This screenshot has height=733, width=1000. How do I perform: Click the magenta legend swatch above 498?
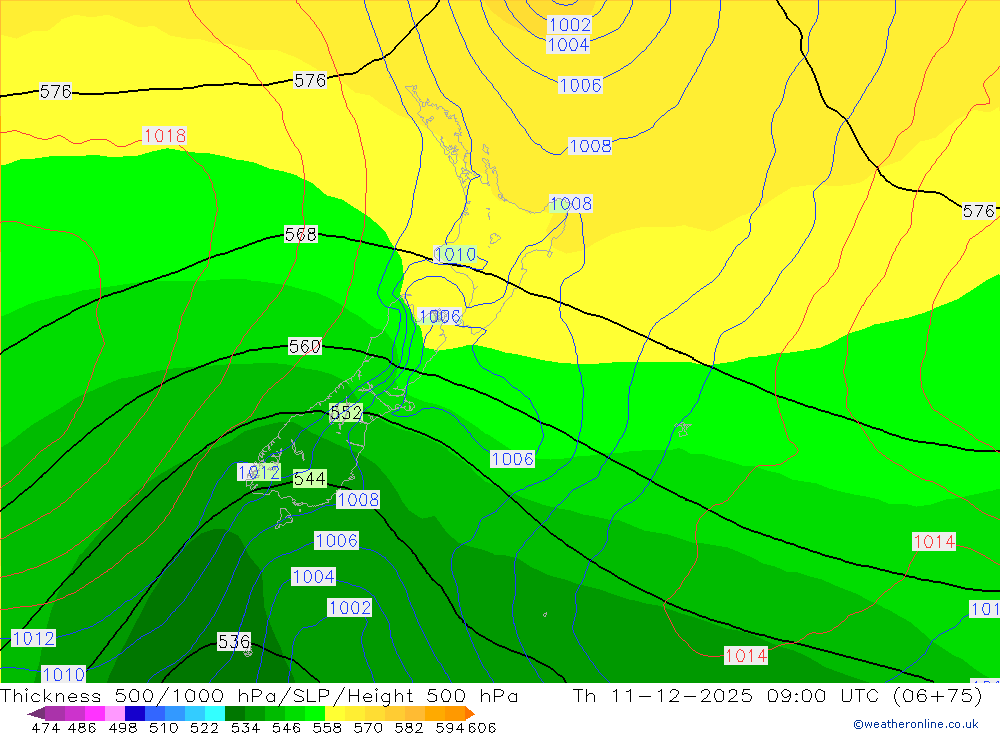click(x=94, y=713)
